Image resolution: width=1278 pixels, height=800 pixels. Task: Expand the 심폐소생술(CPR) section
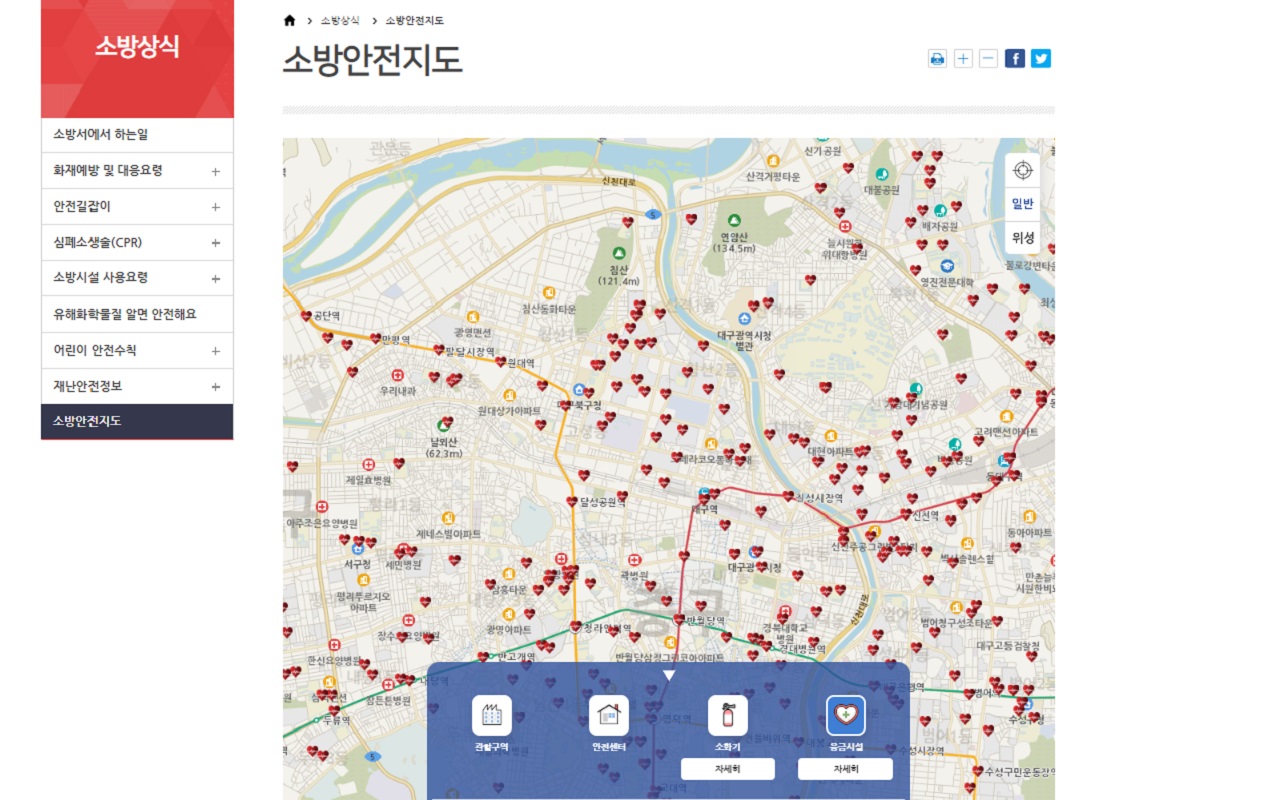tap(137, 242)
